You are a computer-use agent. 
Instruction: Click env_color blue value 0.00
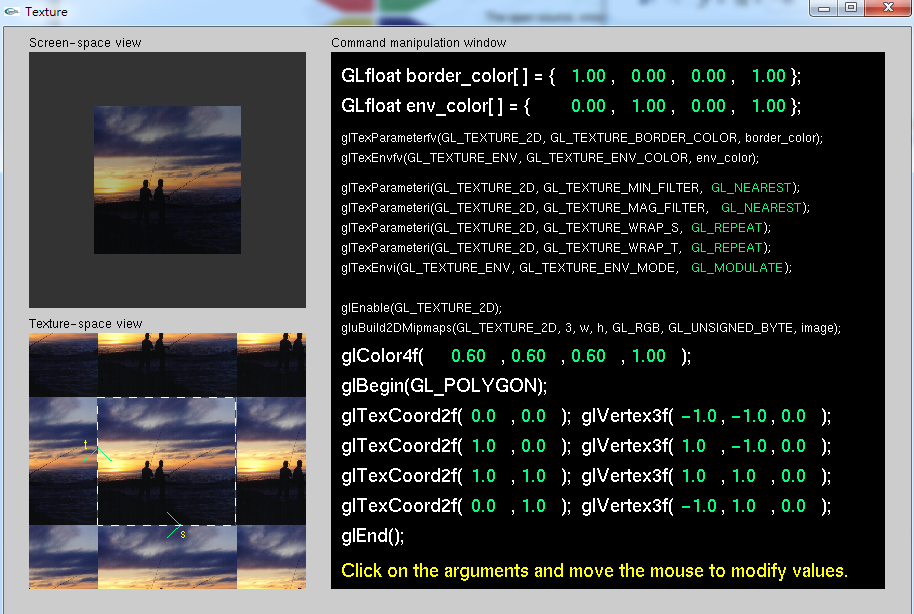click(708, 106)
